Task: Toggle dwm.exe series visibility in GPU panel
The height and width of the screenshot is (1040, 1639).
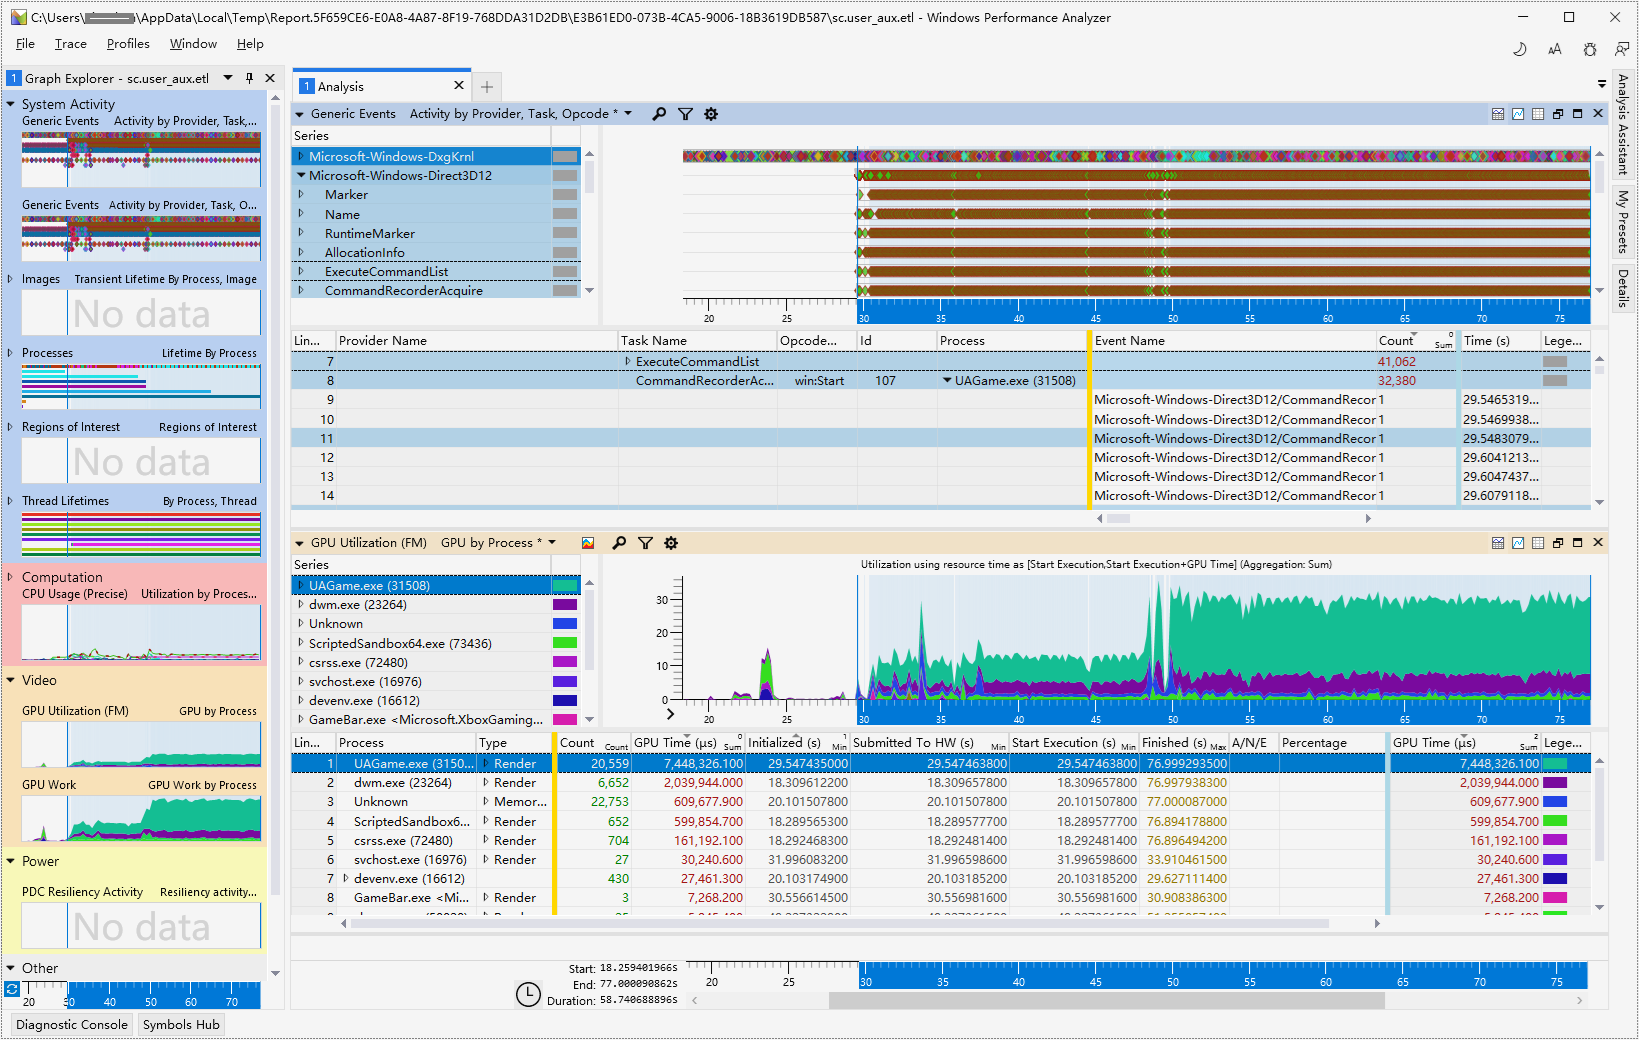Action: tap(565, 604)
